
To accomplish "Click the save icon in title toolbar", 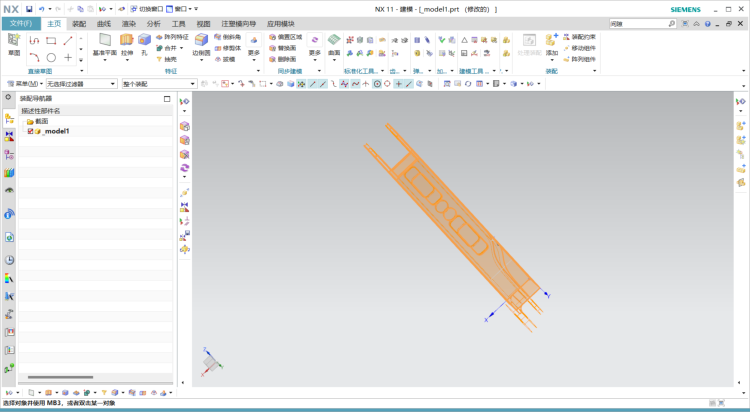I will pyautogui.click(x=29, y=8).
